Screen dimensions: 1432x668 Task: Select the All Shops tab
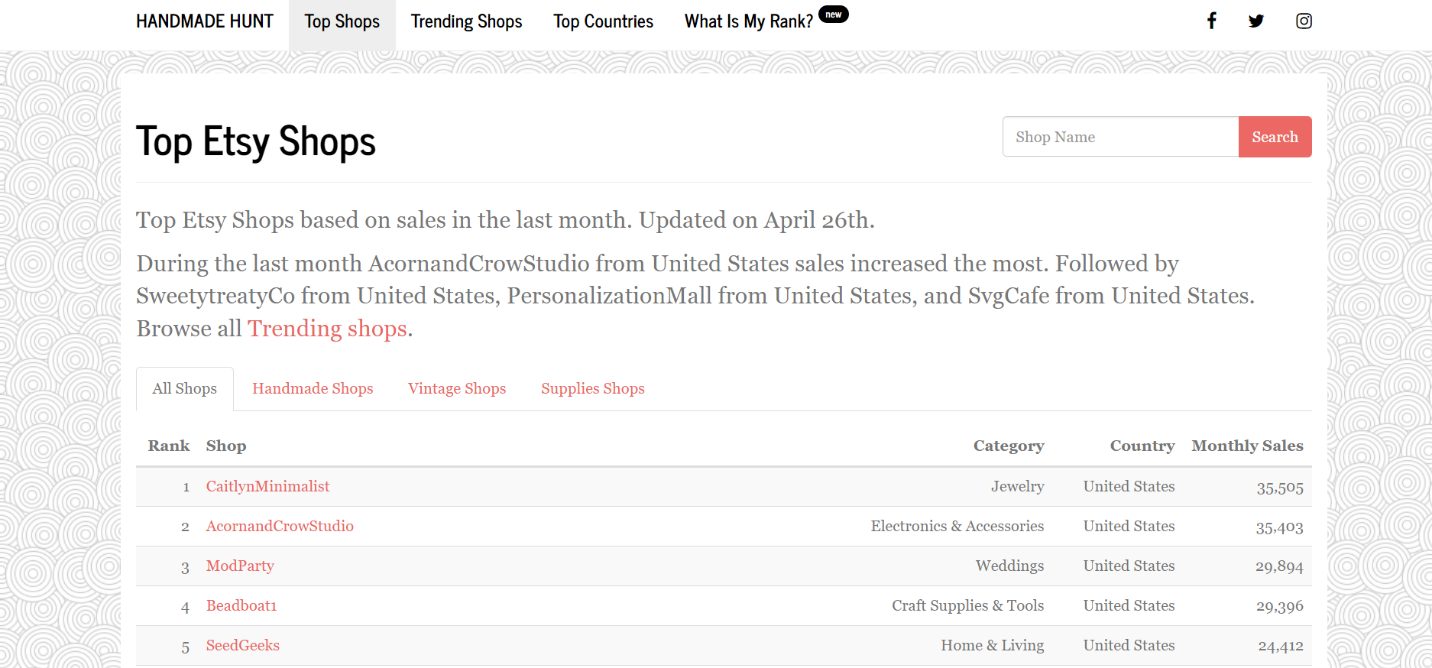pos(185,389)
